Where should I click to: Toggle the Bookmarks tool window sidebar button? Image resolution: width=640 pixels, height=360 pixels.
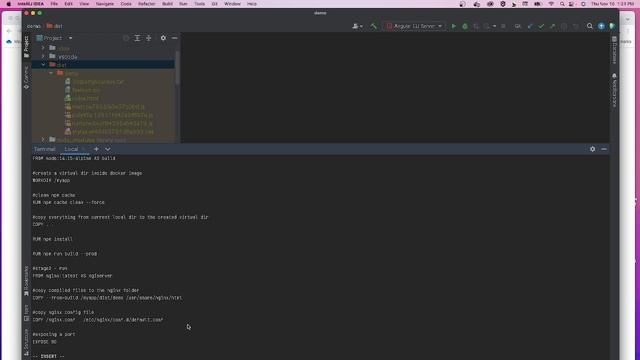(x=27, y=281)
